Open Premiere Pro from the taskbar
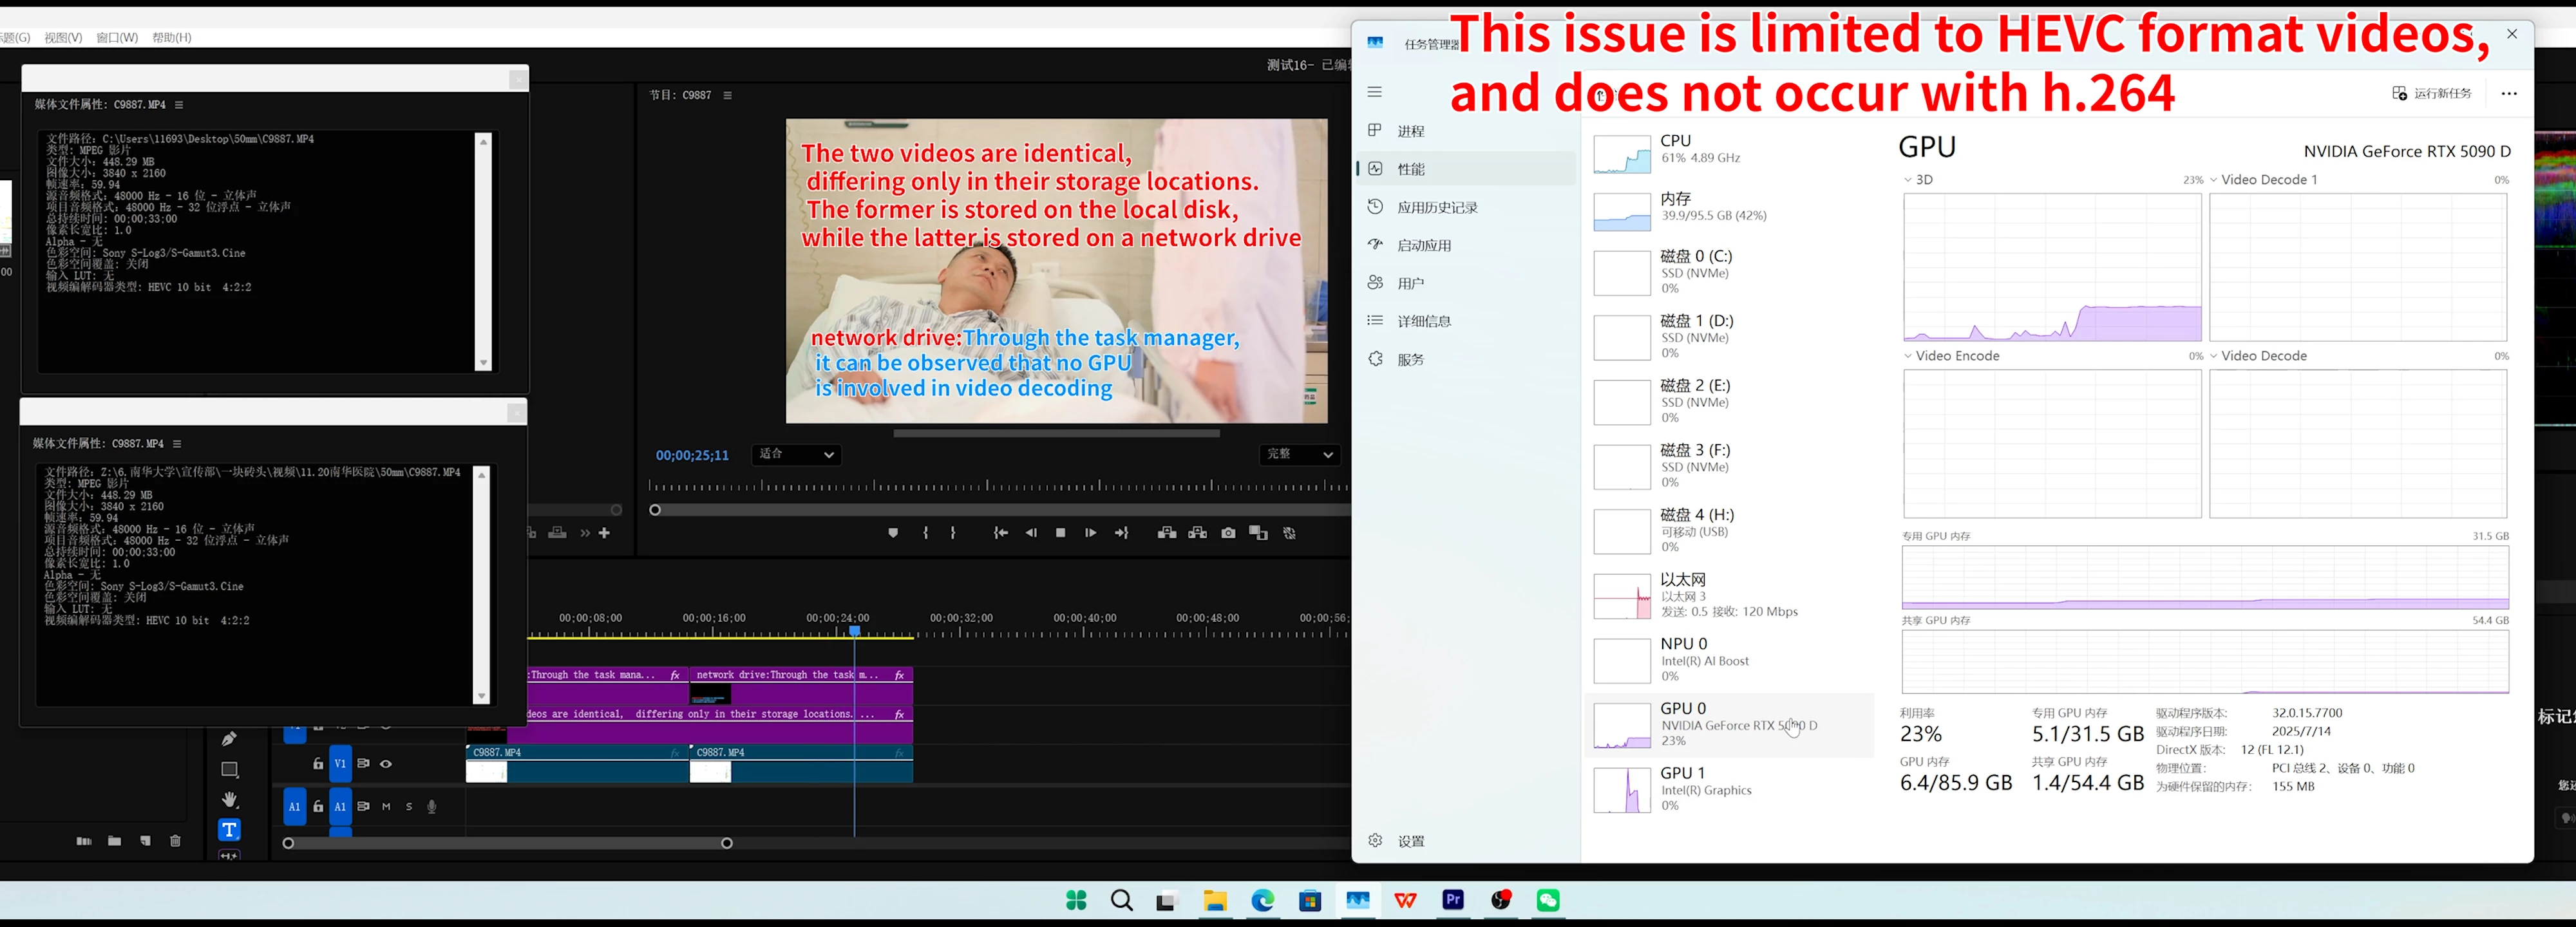Screen dimensions: 2576x927 (1453, 900)
